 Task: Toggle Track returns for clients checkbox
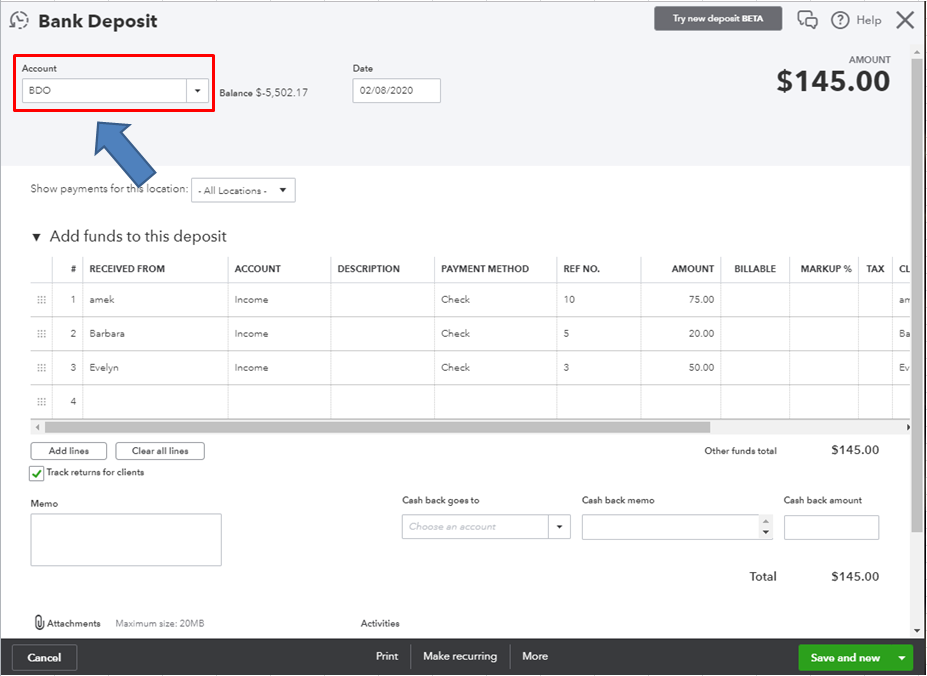(36, 473)
